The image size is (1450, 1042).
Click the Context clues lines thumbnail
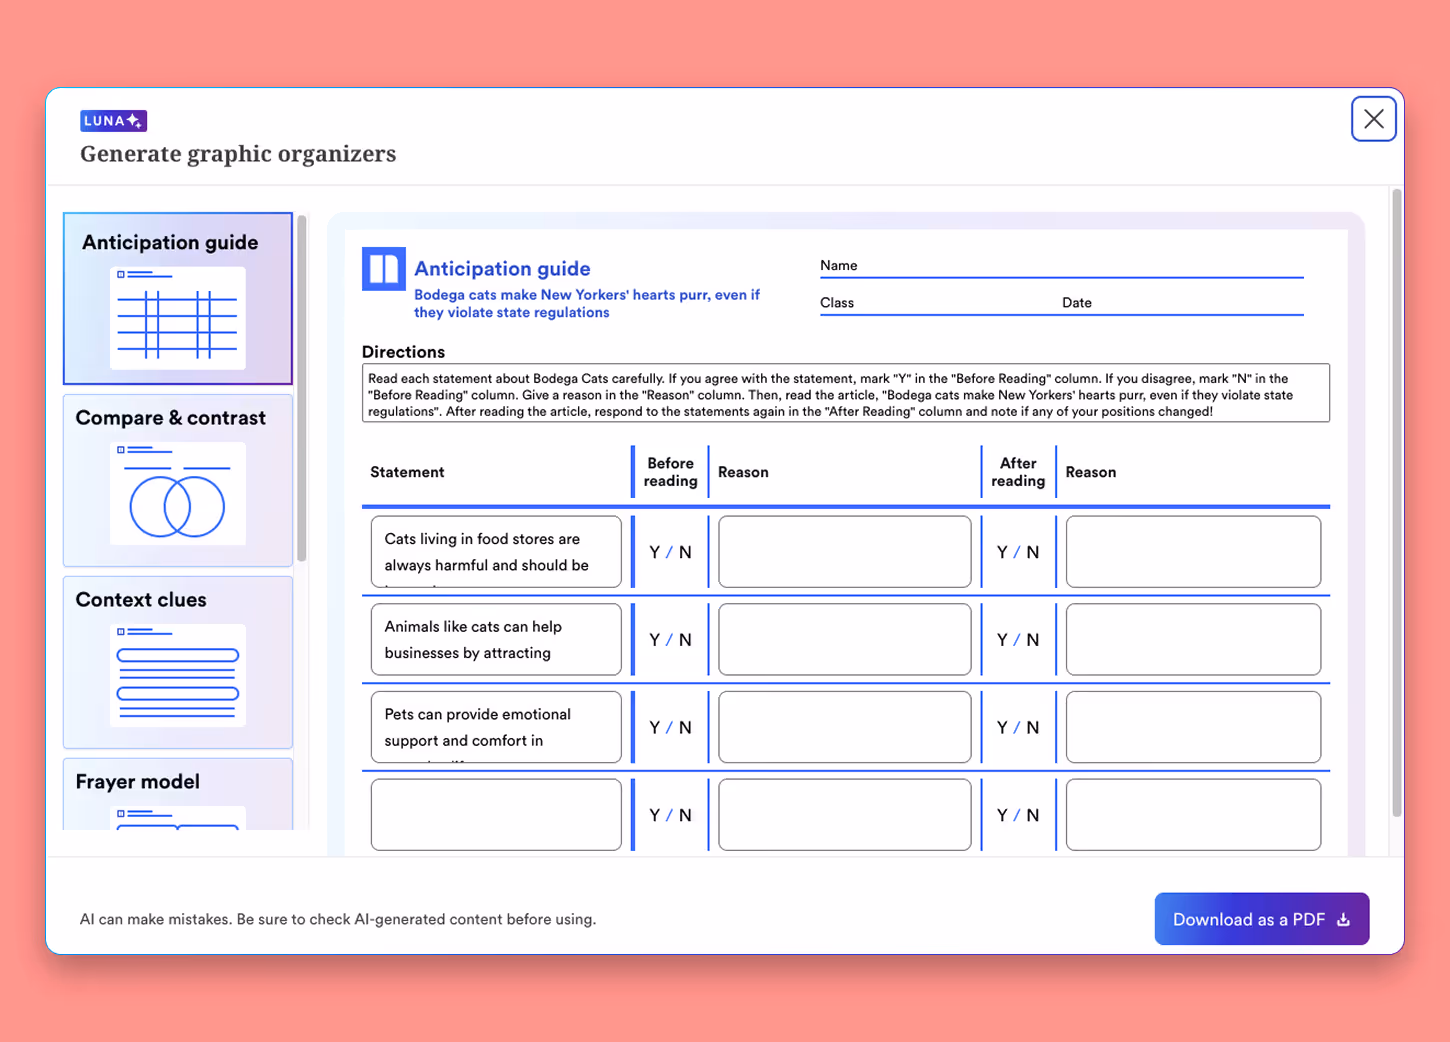[x=178, y=675]
